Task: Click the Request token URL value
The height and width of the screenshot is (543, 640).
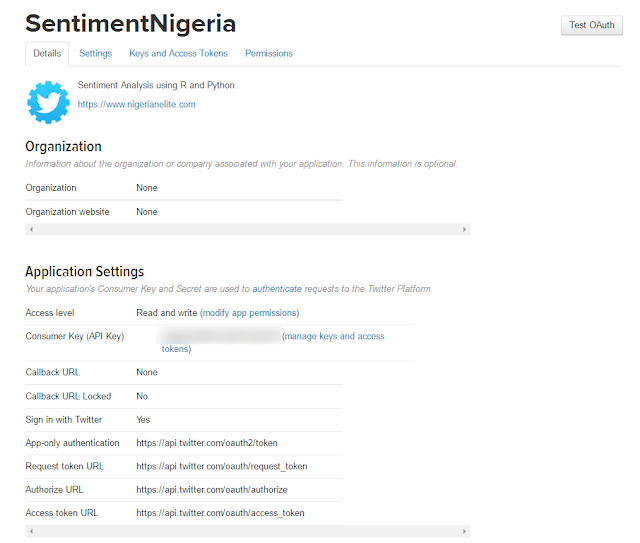Action: 222,466
